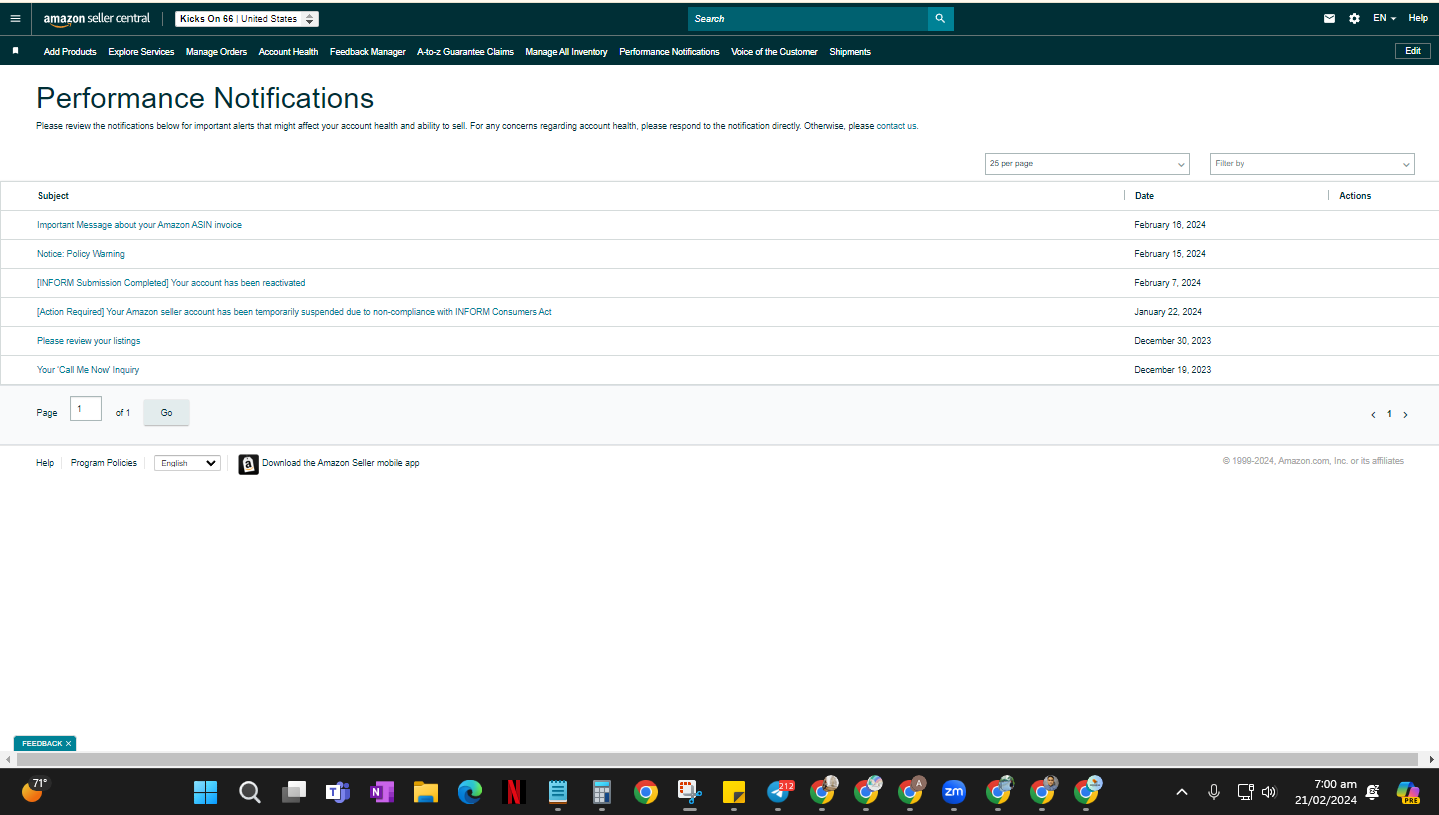Click the page number input box
Image resolution: width=1439 pixels, height=815 pixels.
pyautogui.click(x=86, y=409)
